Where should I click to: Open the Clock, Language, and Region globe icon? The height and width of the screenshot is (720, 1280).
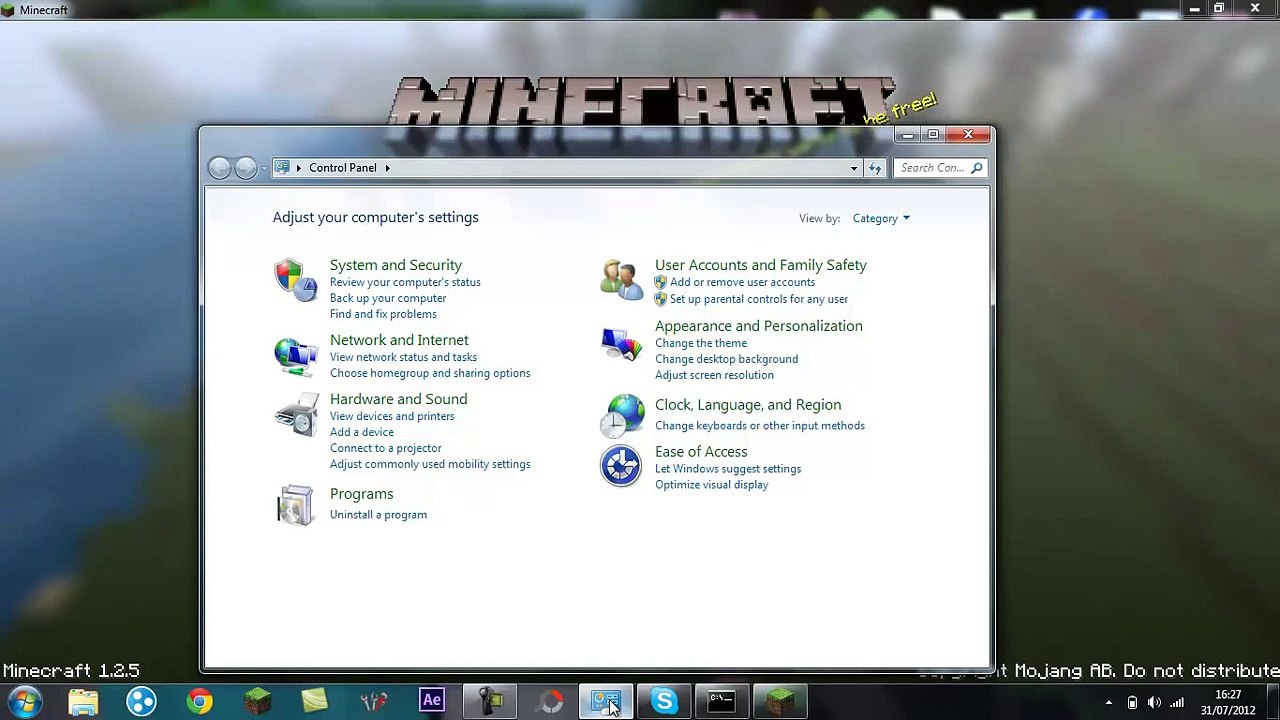pos(622,416)
